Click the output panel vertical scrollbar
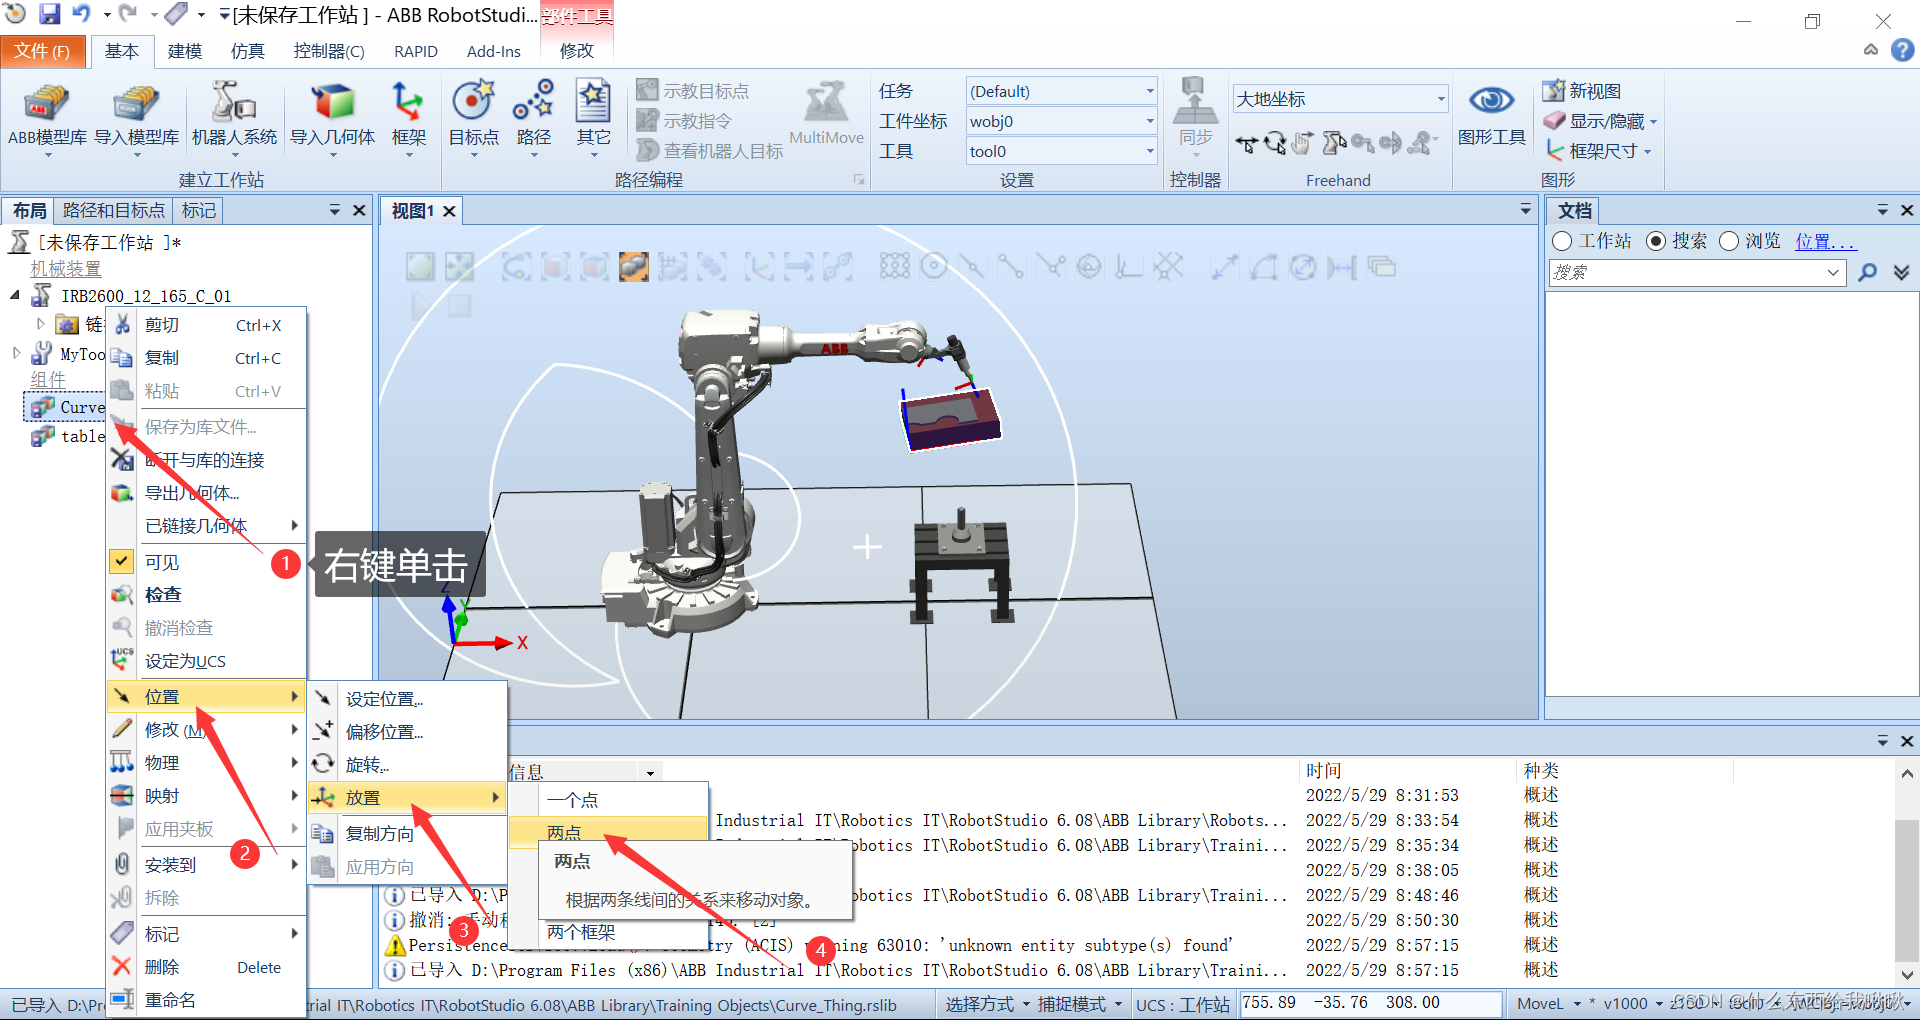Image resolution: width=1920 pixels, height=1020 pixels. 1907,873
